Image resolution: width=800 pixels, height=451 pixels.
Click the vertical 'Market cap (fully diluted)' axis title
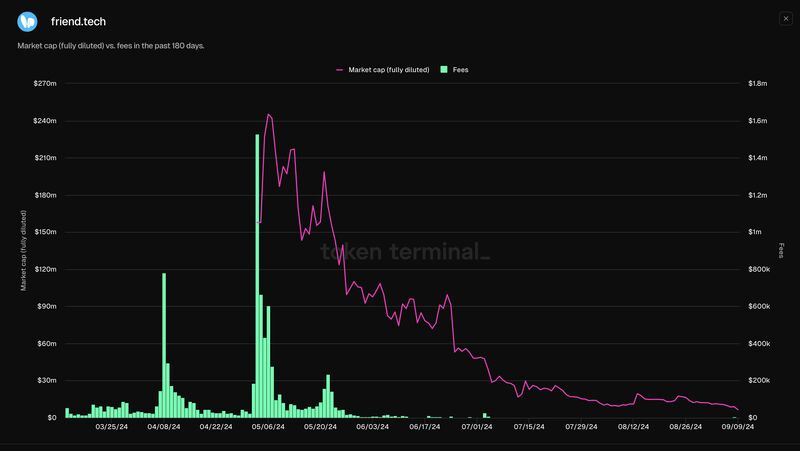coord(23,250)
